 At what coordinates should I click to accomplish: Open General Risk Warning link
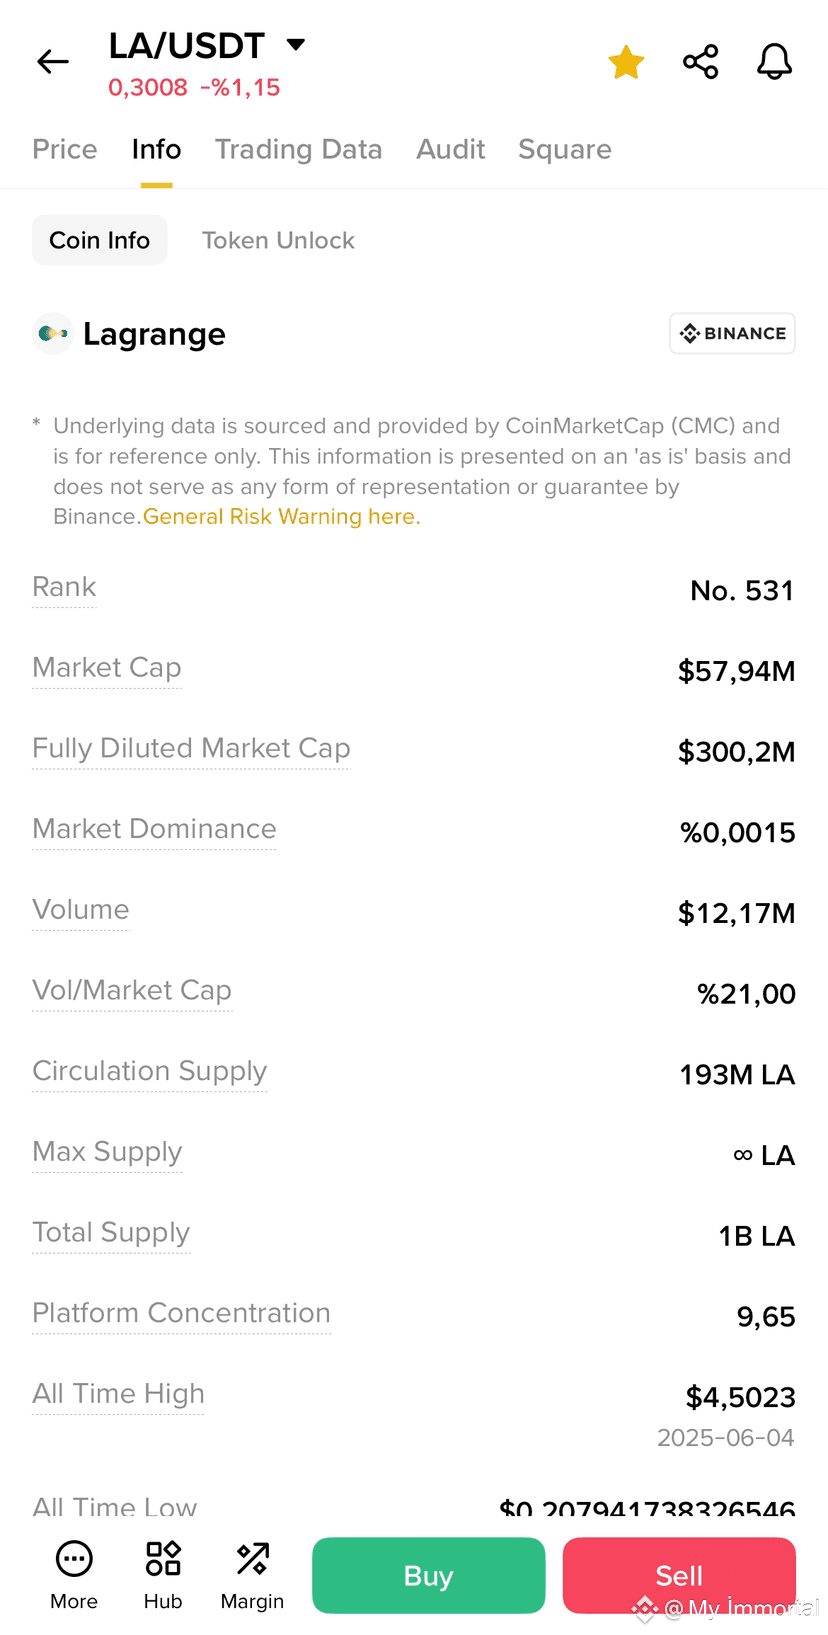point(281,516)
